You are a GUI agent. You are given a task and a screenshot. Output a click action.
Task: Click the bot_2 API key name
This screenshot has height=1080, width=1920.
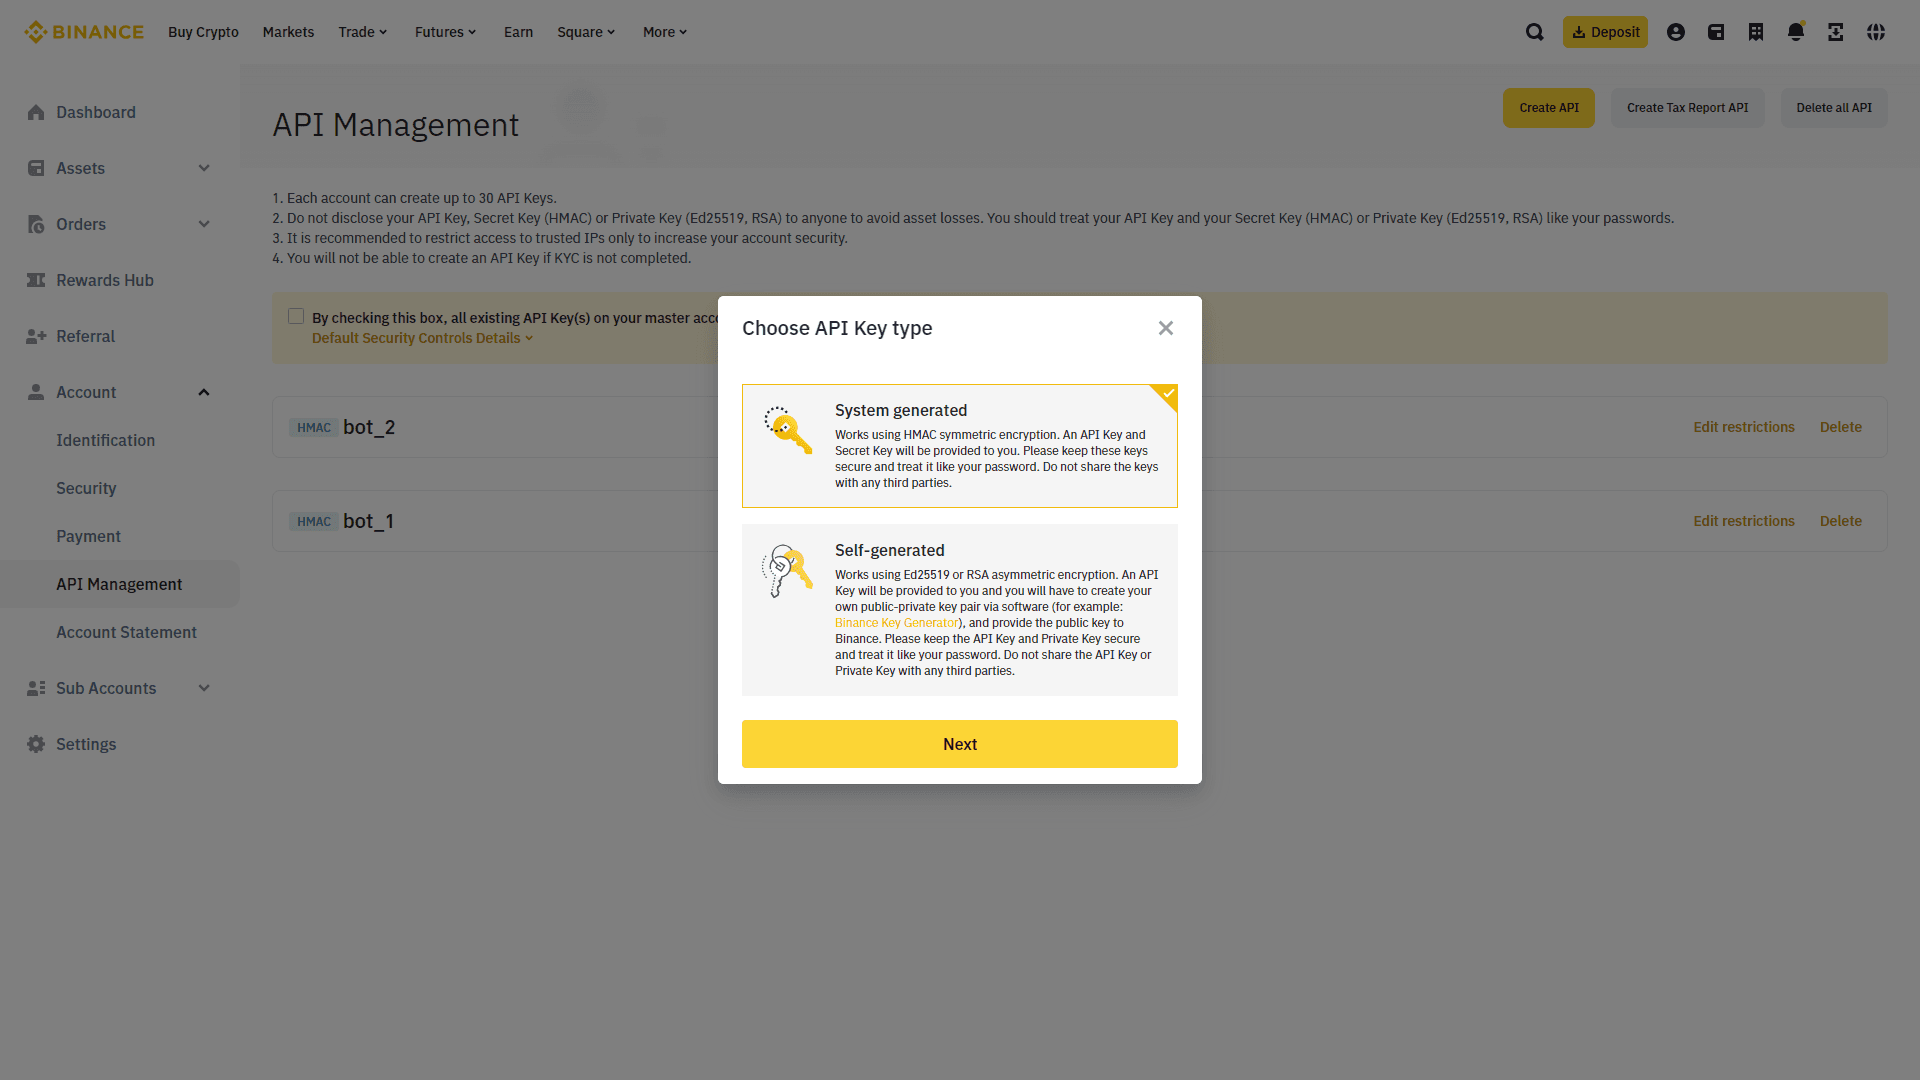369,427
